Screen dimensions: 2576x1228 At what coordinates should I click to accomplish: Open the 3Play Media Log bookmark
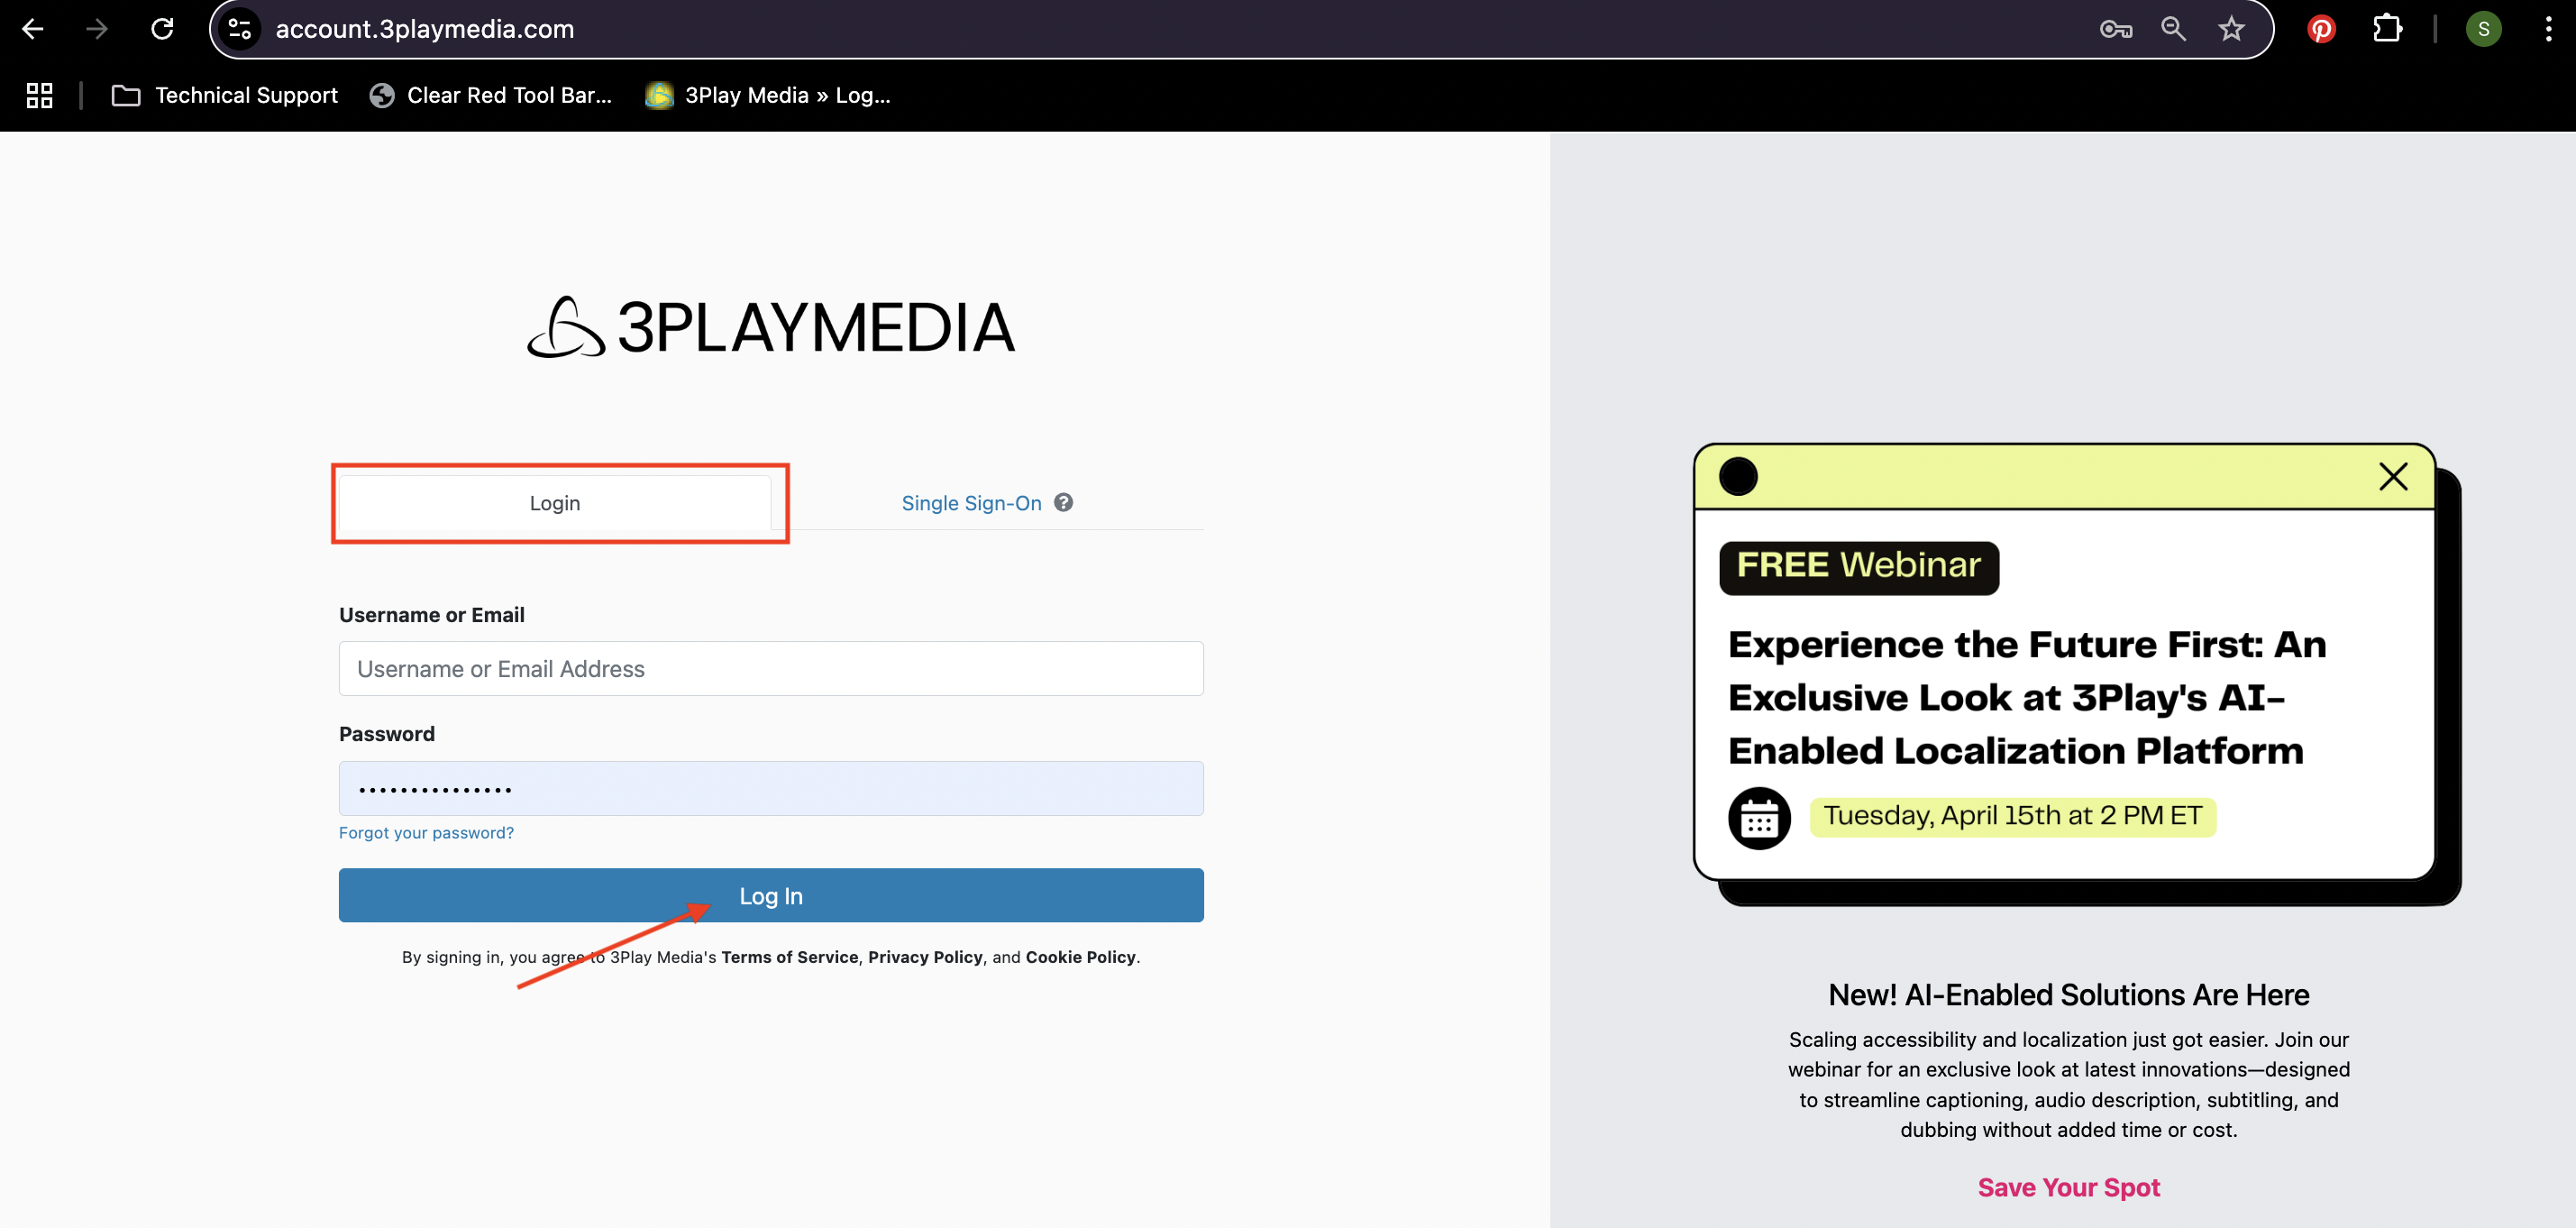click(768, 95)
